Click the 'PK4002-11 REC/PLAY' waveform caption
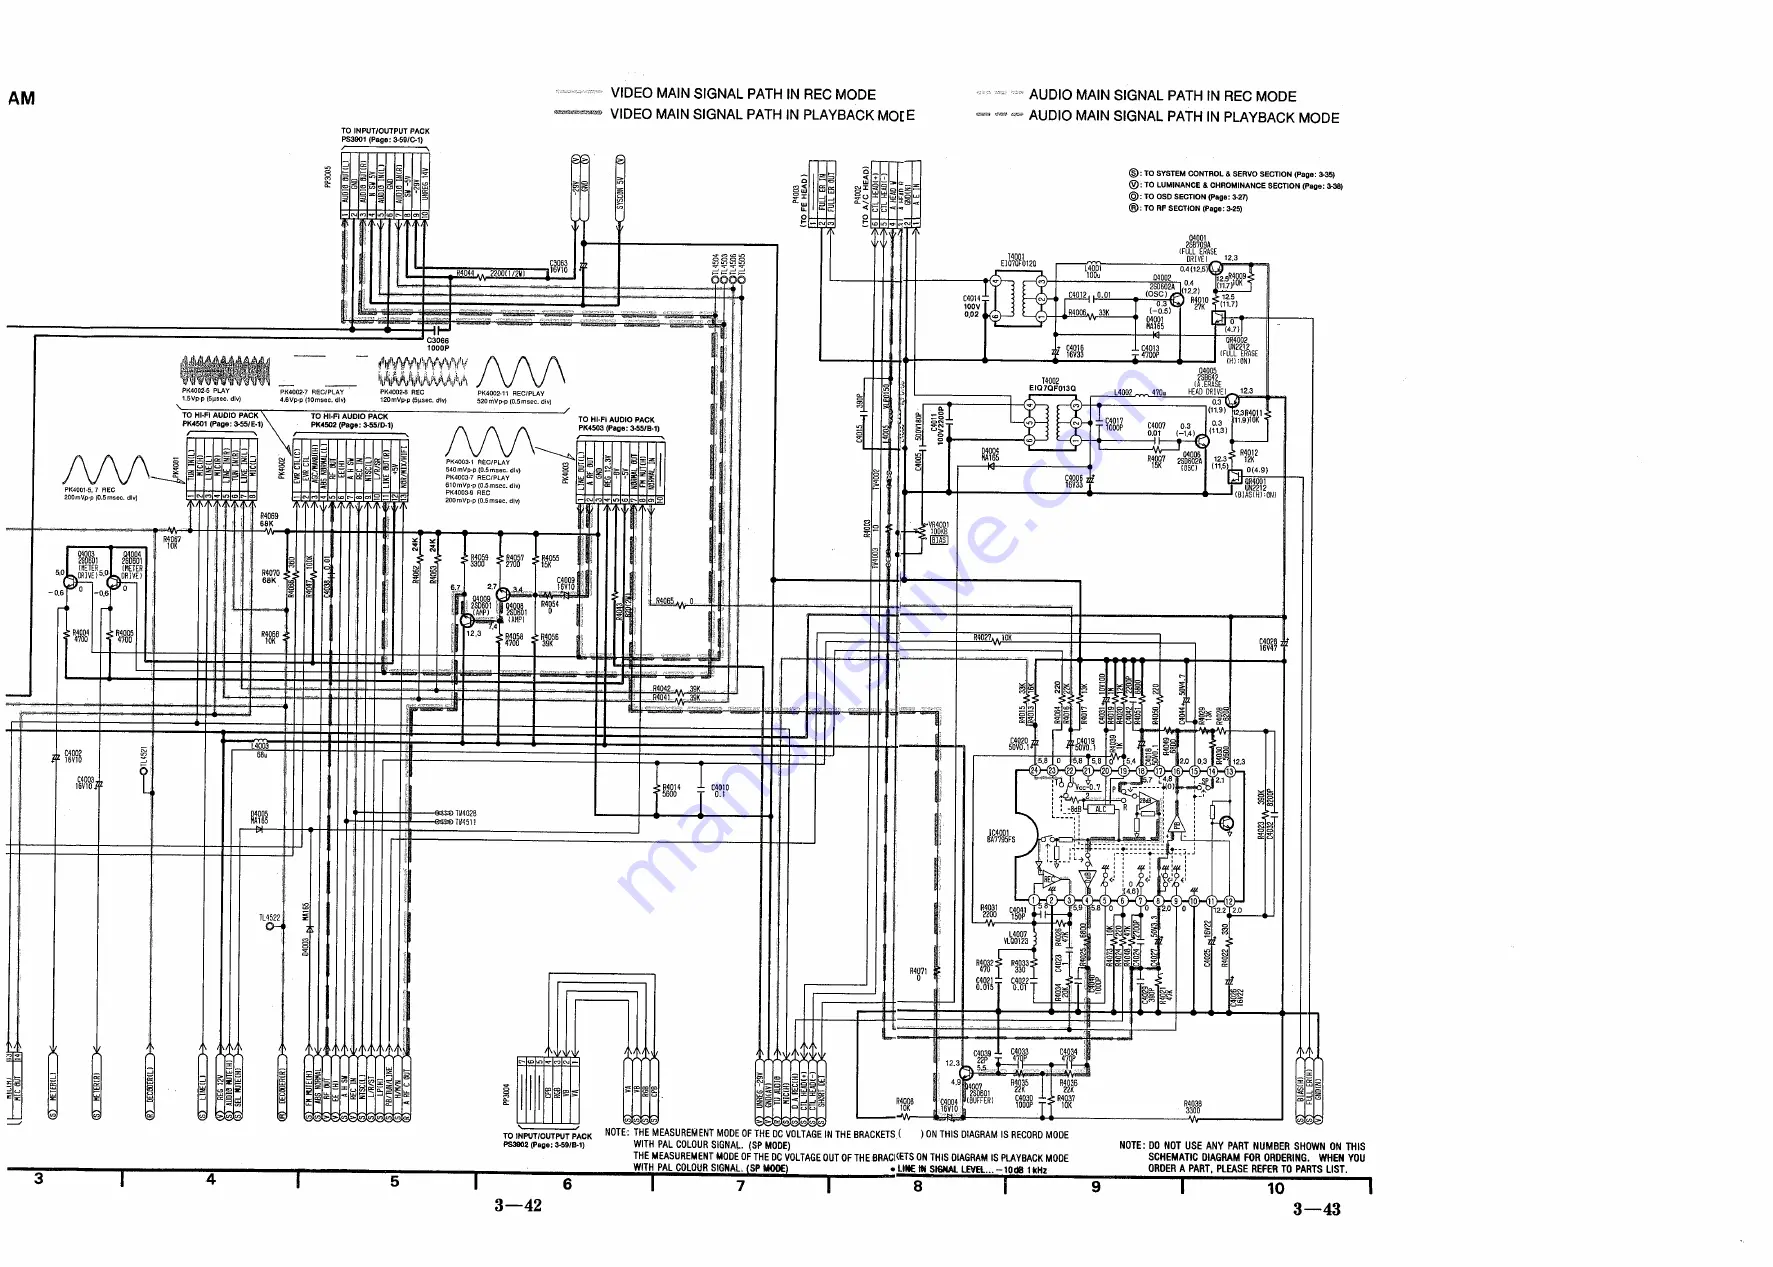 coord(511,393)
